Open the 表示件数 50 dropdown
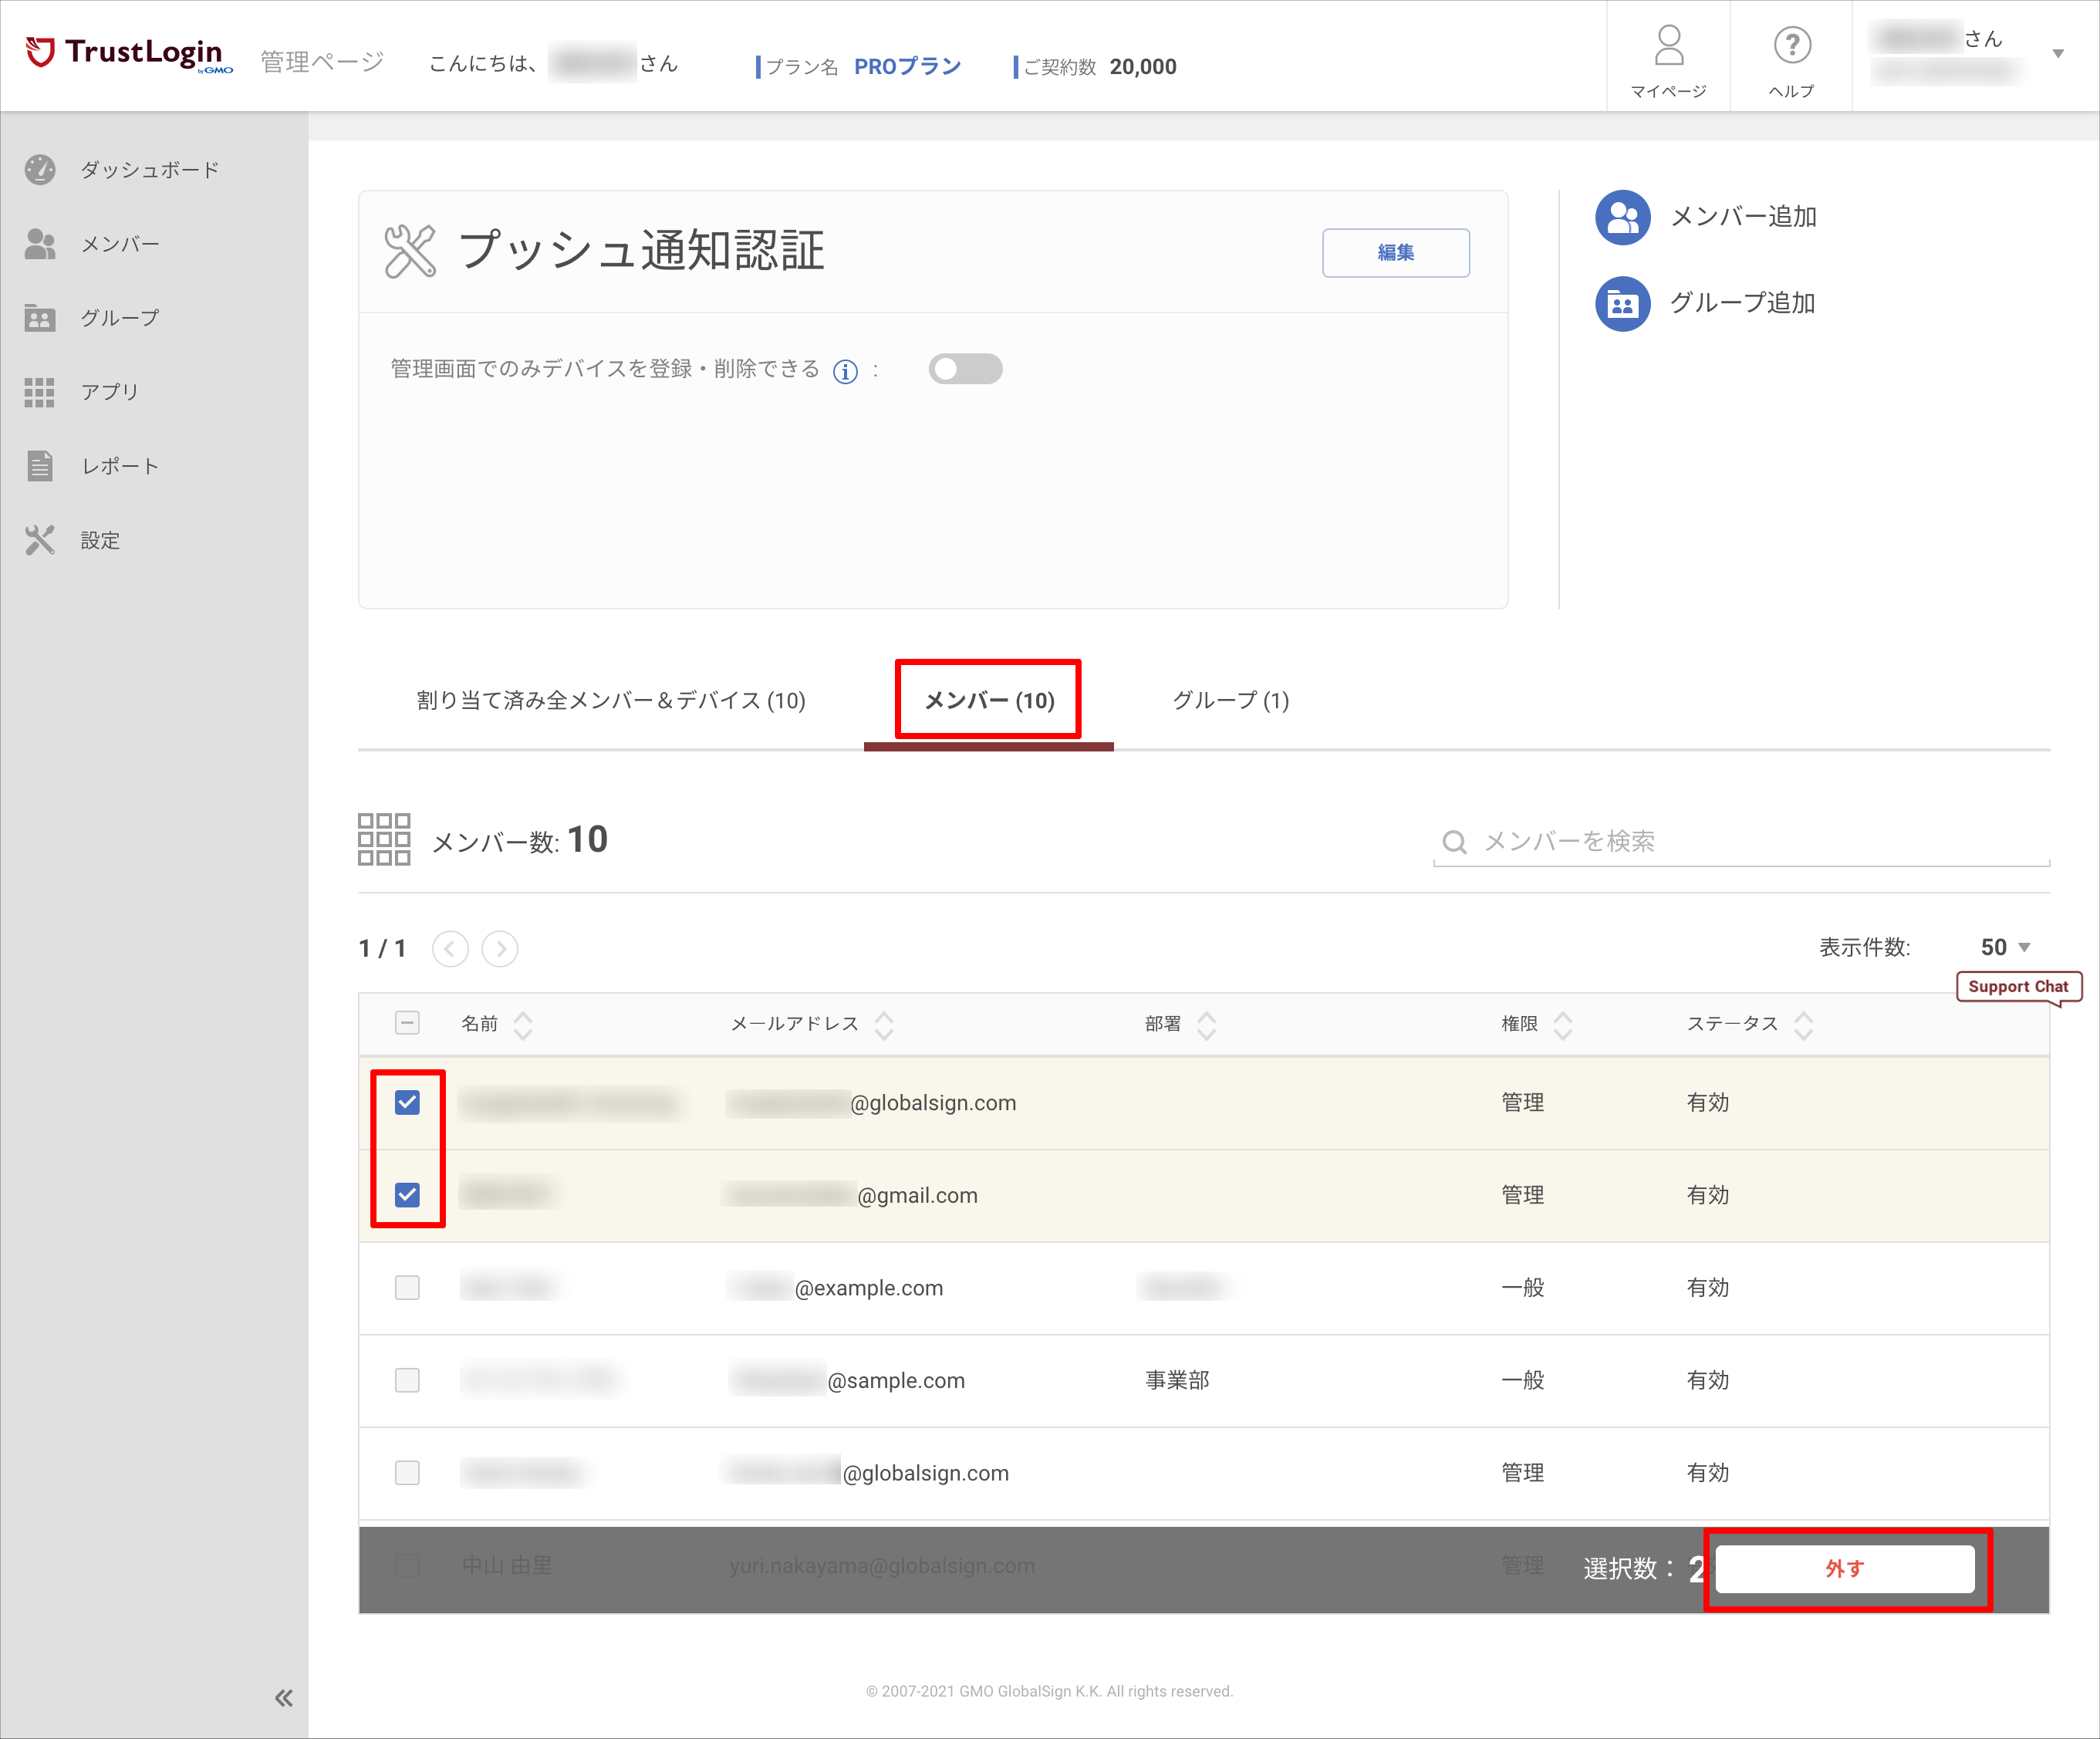 pos(2005,947)
